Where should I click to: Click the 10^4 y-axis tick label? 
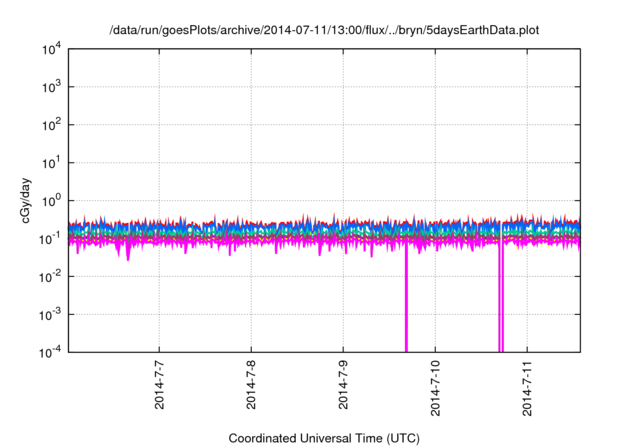(51, 50)
